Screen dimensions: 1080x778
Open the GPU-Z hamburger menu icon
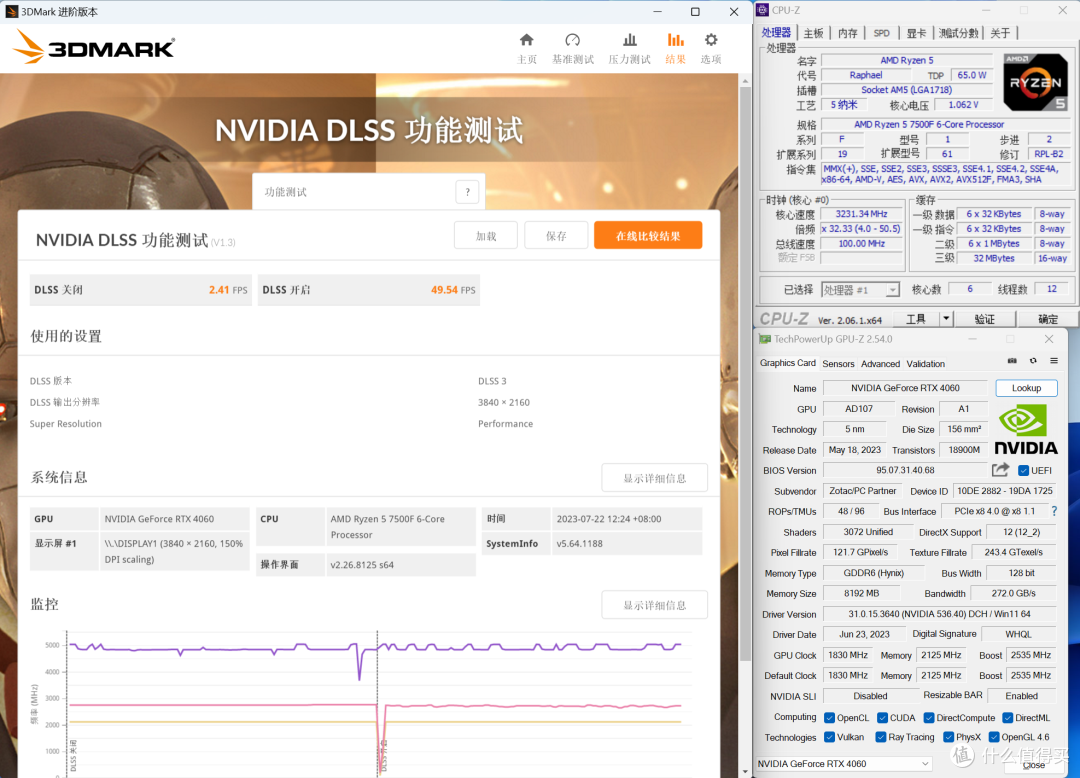[x=1054, y=361]
